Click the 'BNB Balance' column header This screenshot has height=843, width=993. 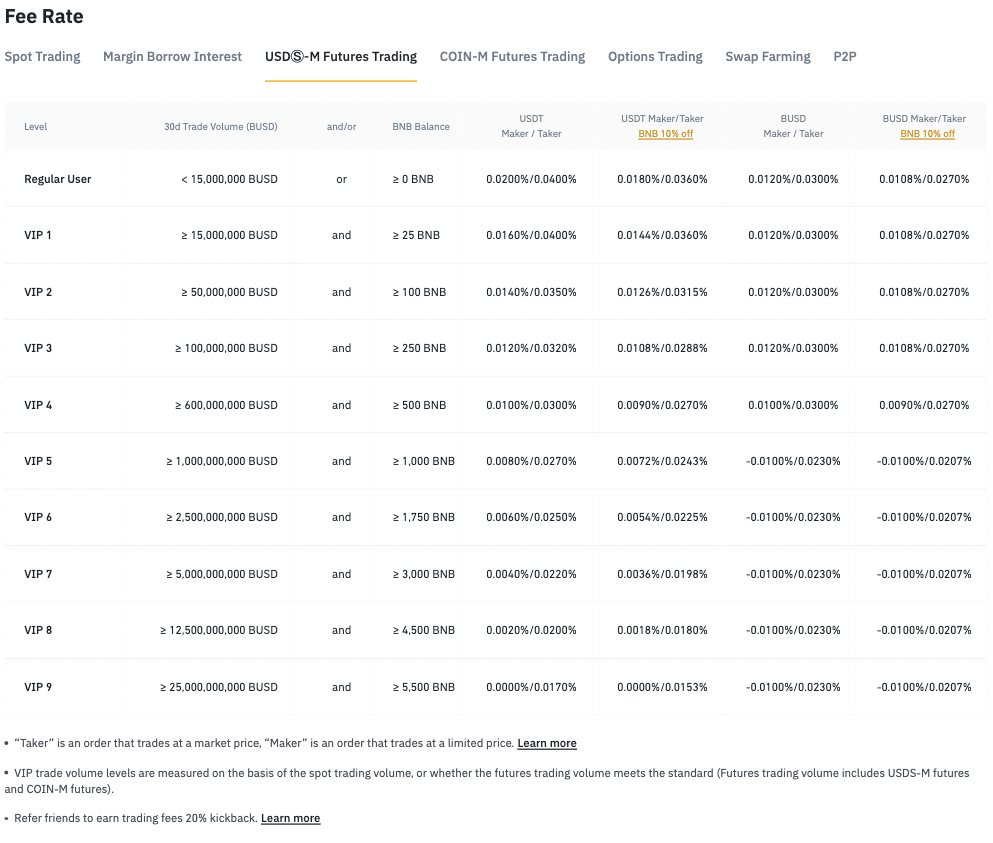[421, 126]
